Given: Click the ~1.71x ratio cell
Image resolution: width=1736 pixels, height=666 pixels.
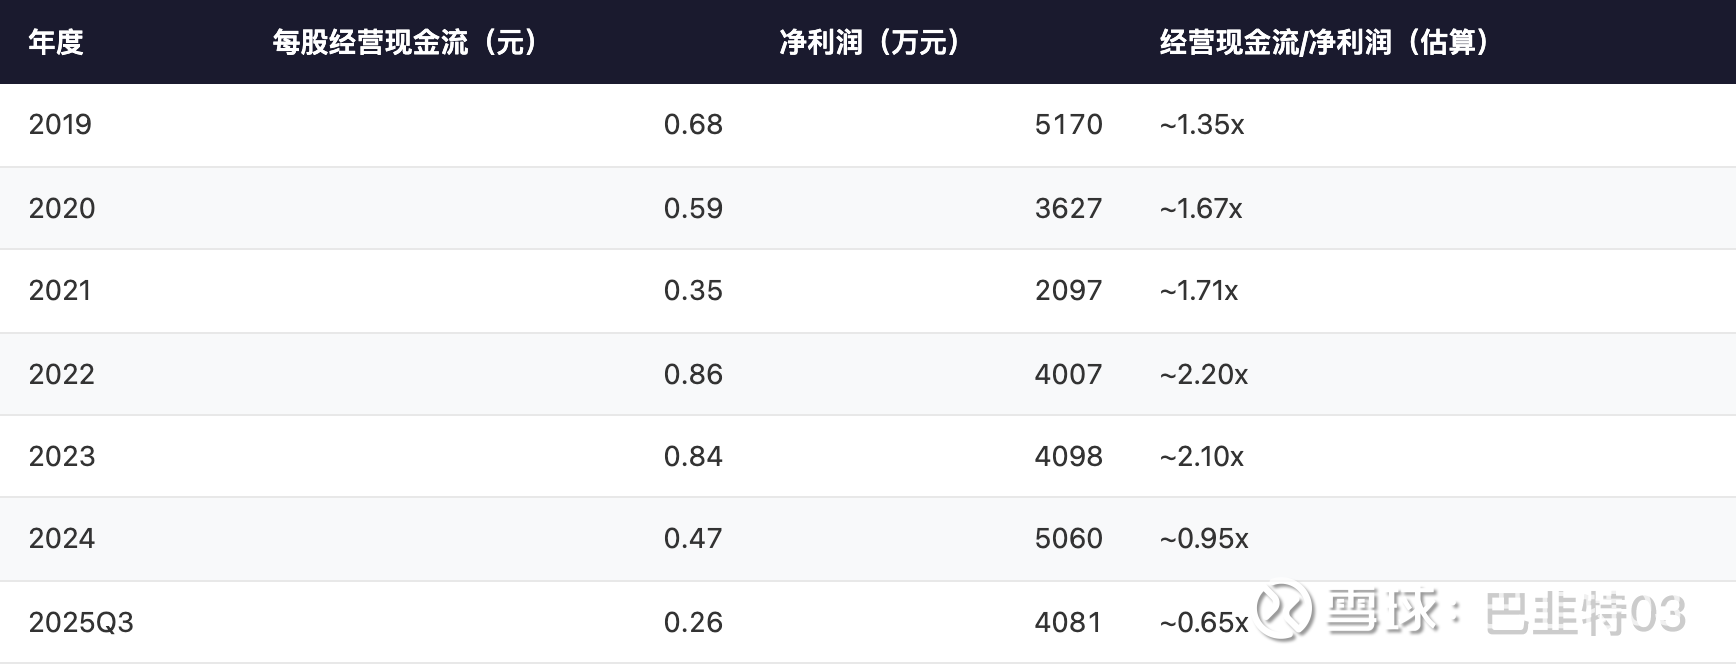Looking at the screenshot, I should (1199, 291).
